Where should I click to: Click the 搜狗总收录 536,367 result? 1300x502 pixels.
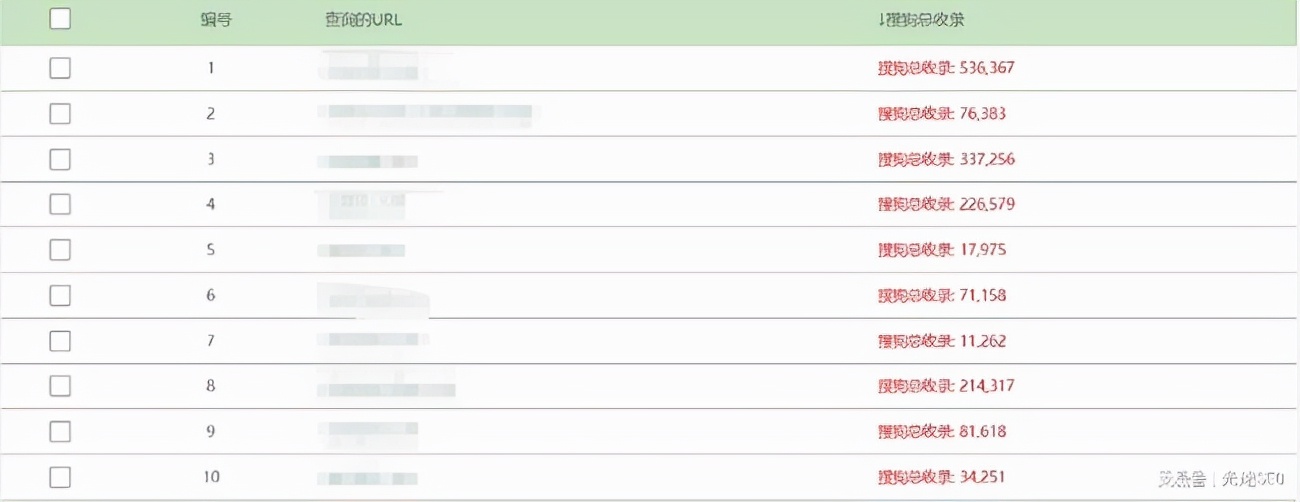pyautogui.click(x=946, y=68)
